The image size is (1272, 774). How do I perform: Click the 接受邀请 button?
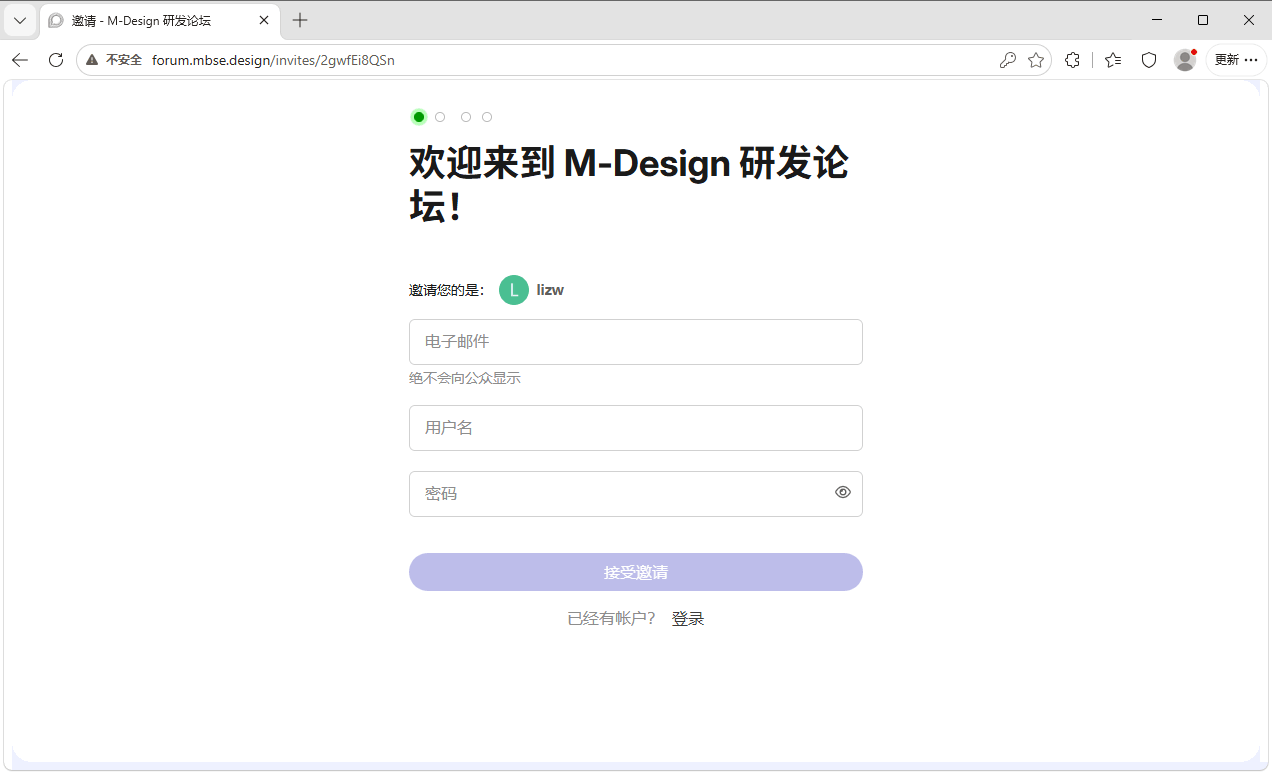[636, 572]
